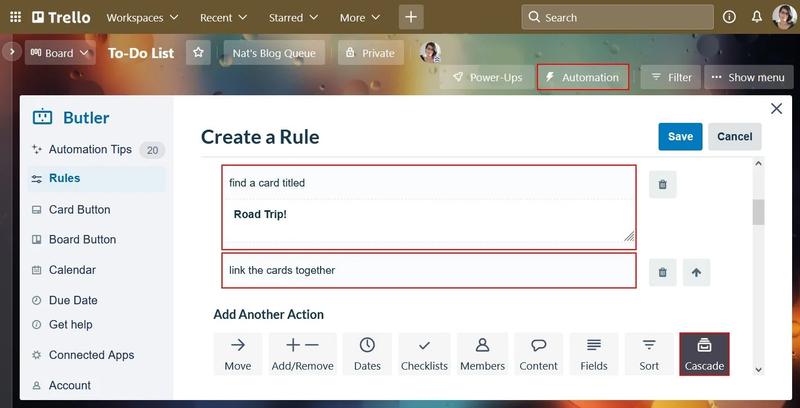Viewport: 800px width, 408px height.
Task: Select the Rules section
Action: [x=97, y=178]
